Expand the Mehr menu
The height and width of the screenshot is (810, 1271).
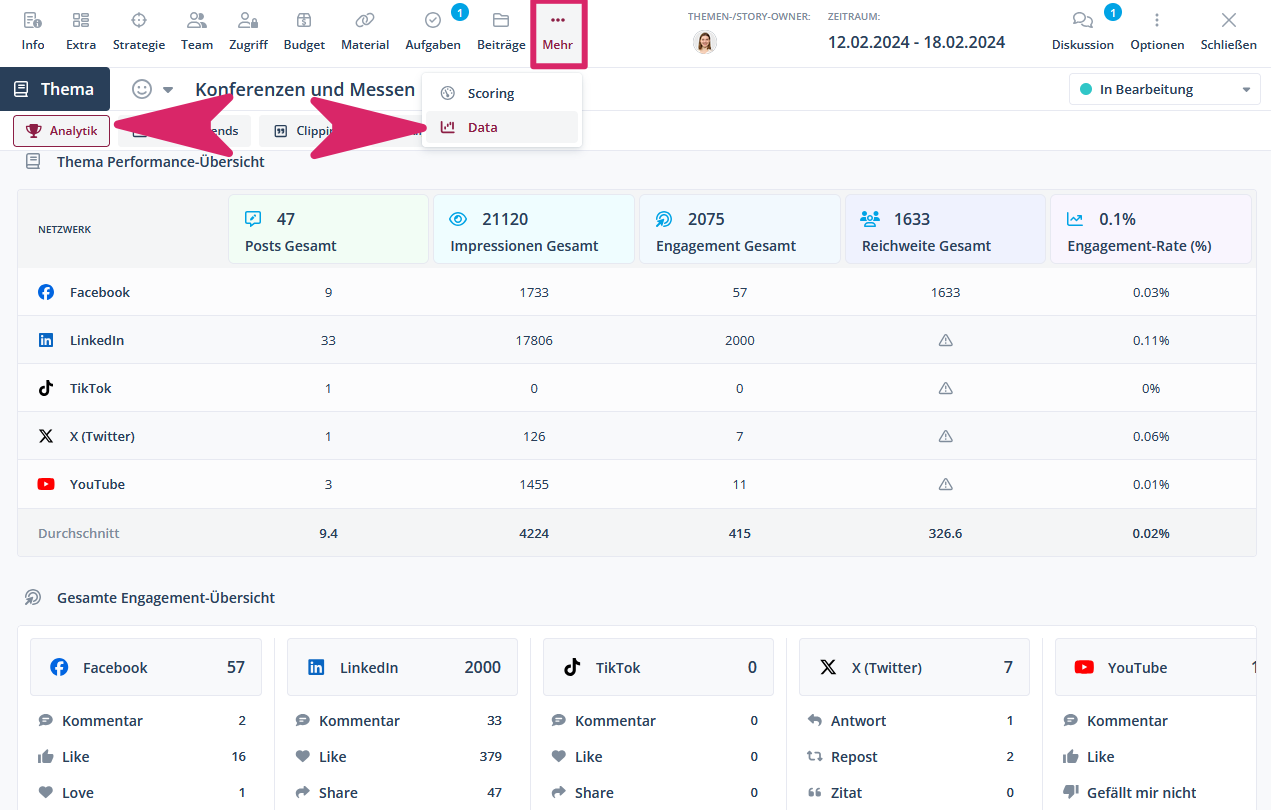[x=558, y=31]
